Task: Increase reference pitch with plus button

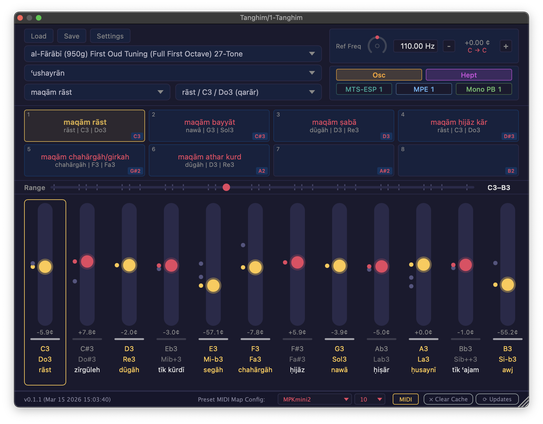Action: (506, 46)
